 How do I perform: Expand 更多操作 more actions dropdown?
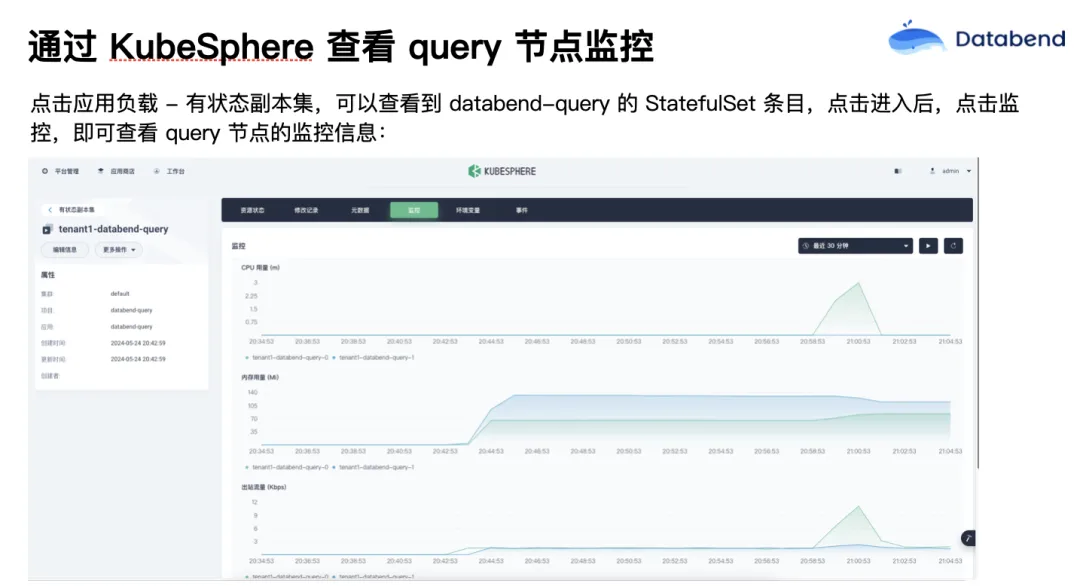pyautogui.click(x=118, y=249)
